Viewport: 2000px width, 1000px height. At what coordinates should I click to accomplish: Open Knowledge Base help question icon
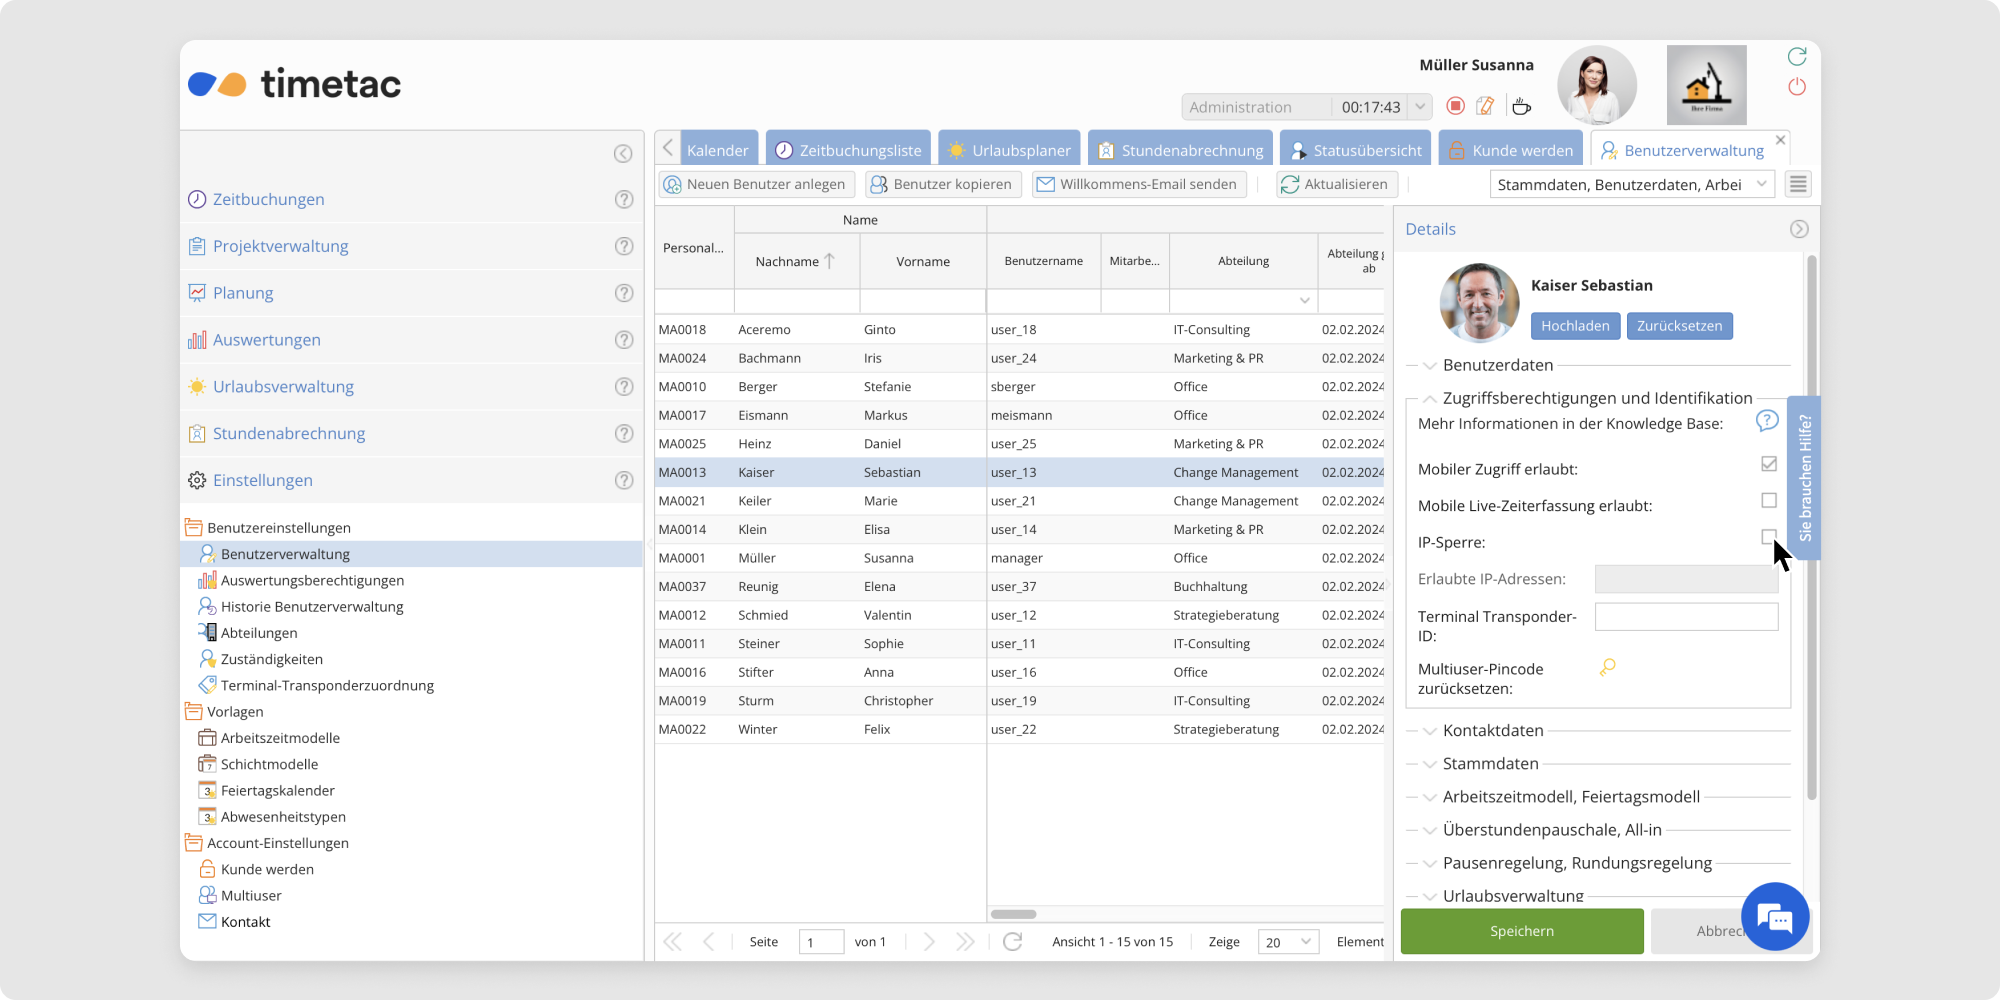pyautogui.click(x=1767, y=421)
